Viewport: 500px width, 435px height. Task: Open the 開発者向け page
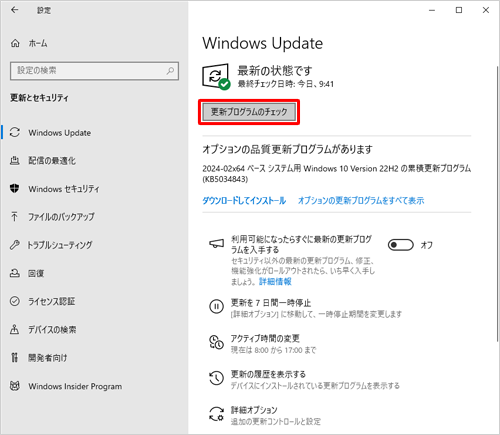coord(47,357)
